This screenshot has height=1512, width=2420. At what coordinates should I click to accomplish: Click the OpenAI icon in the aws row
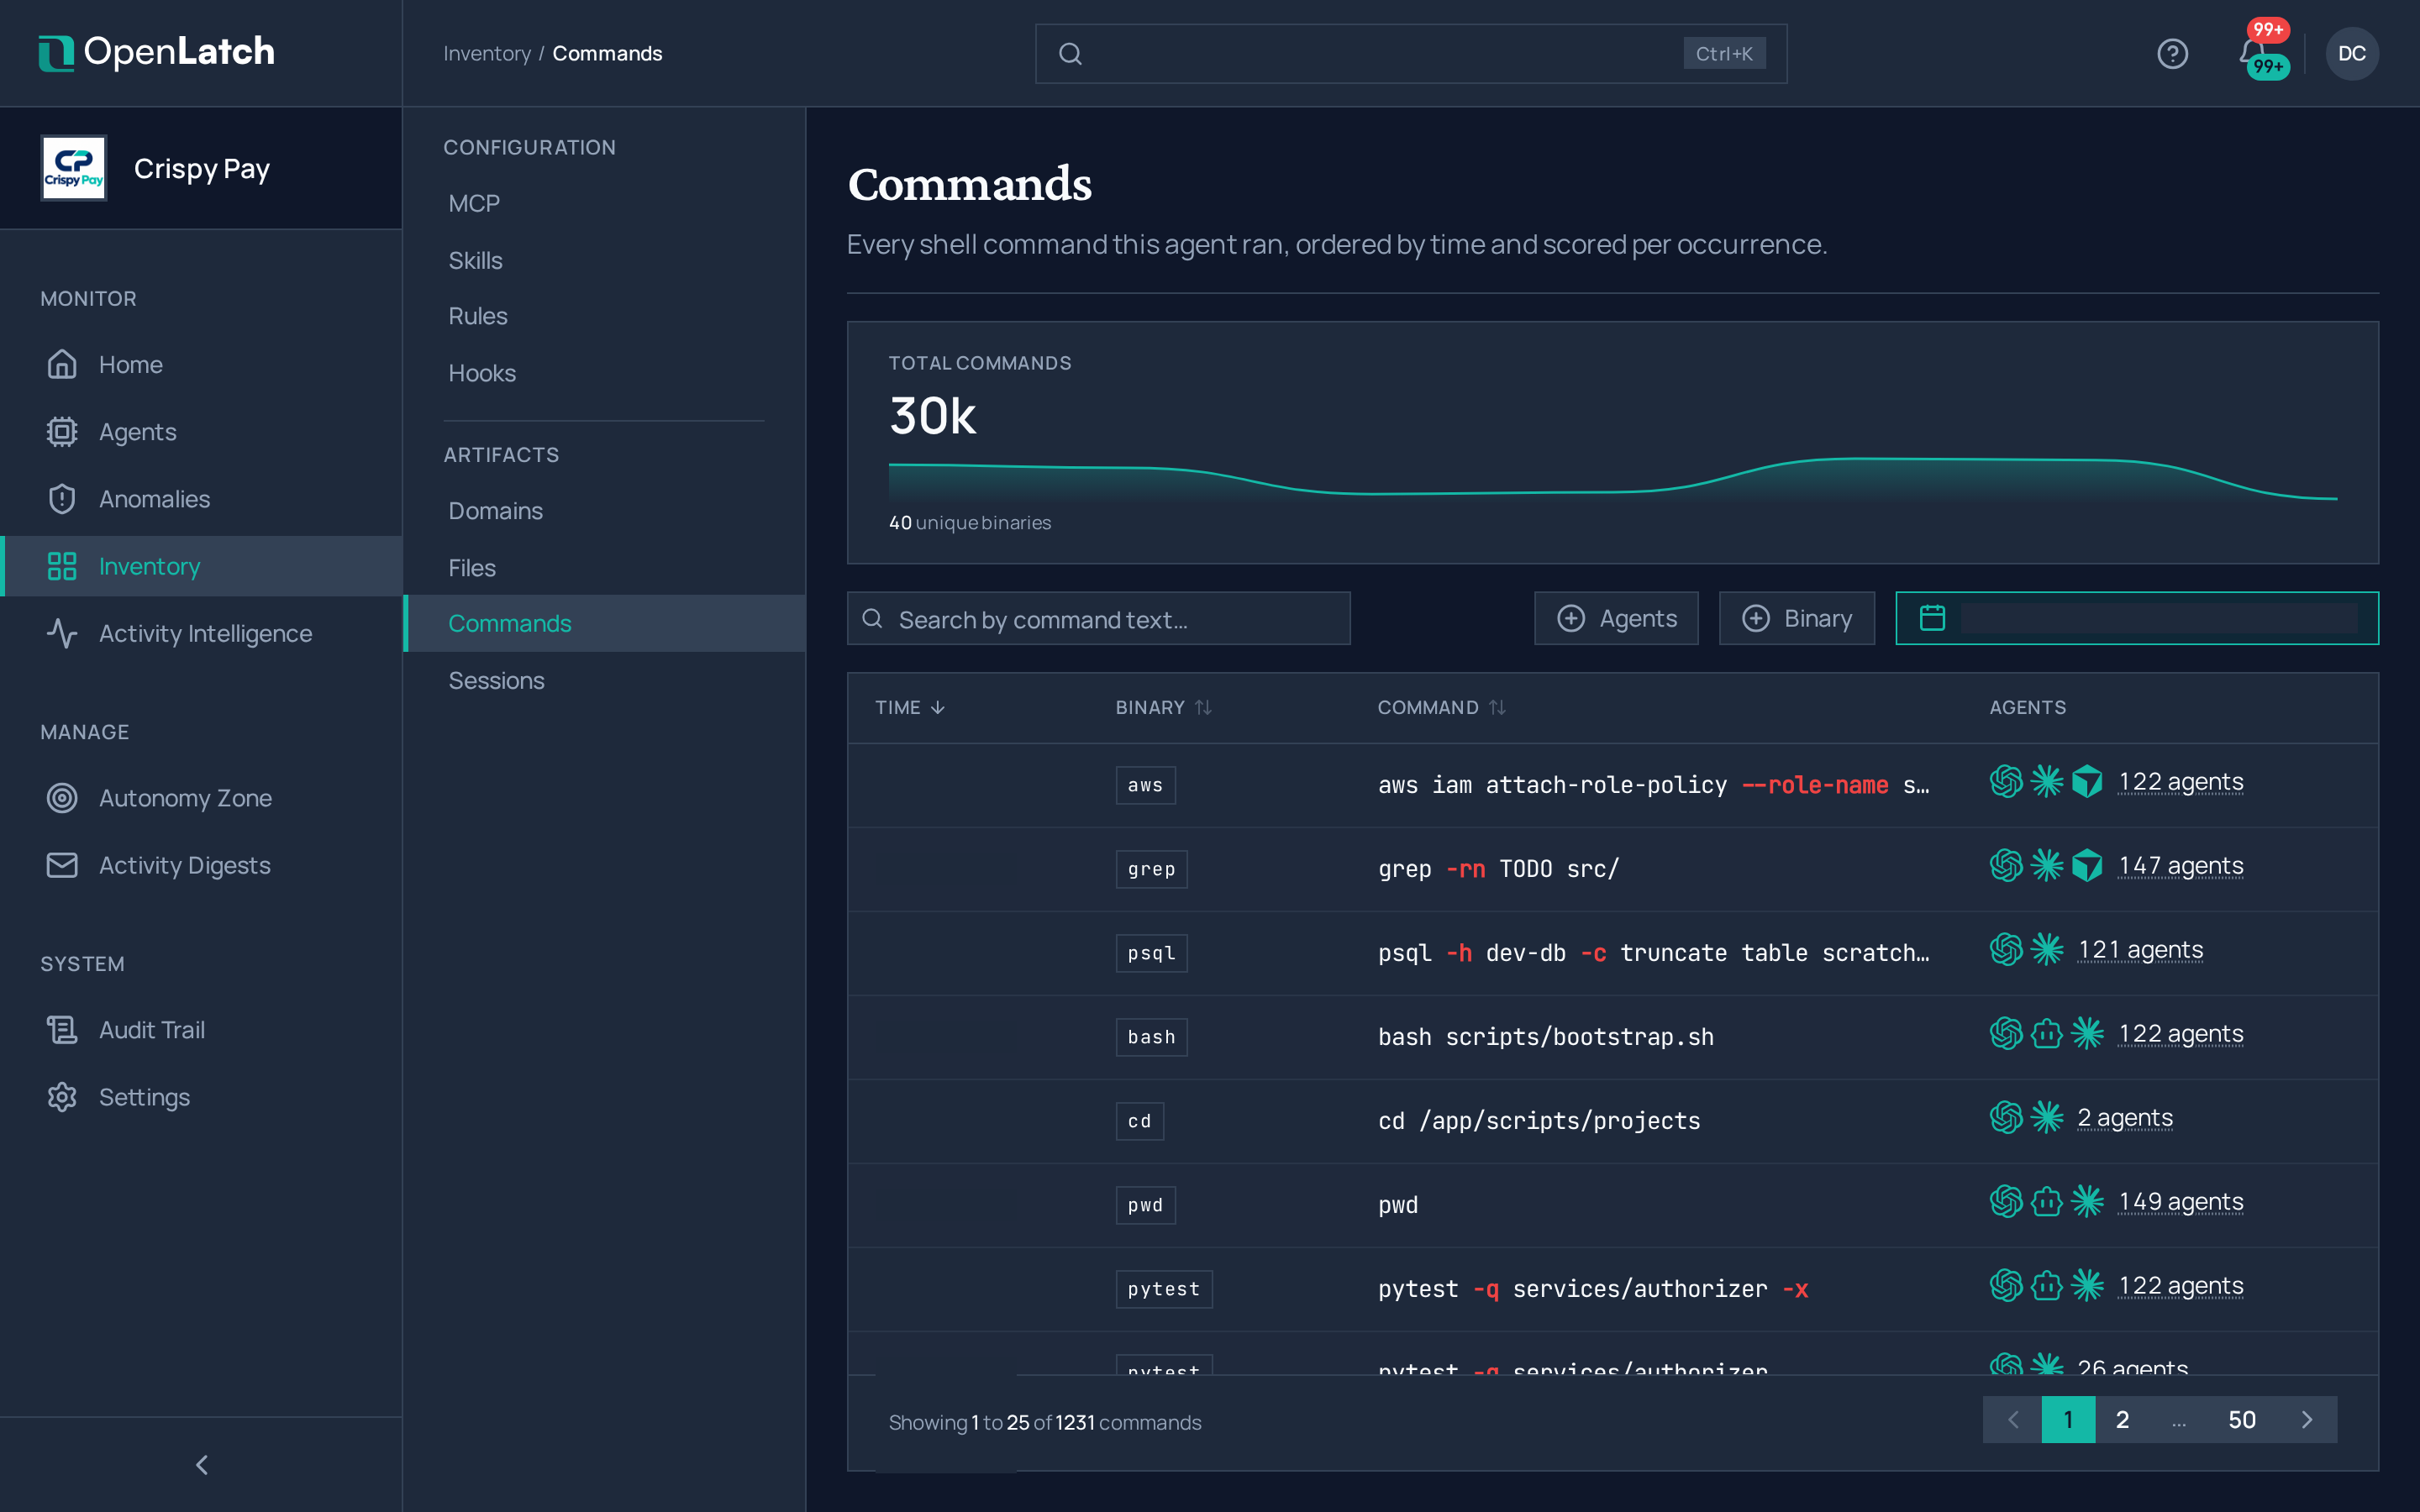[x=2005, y=781]
